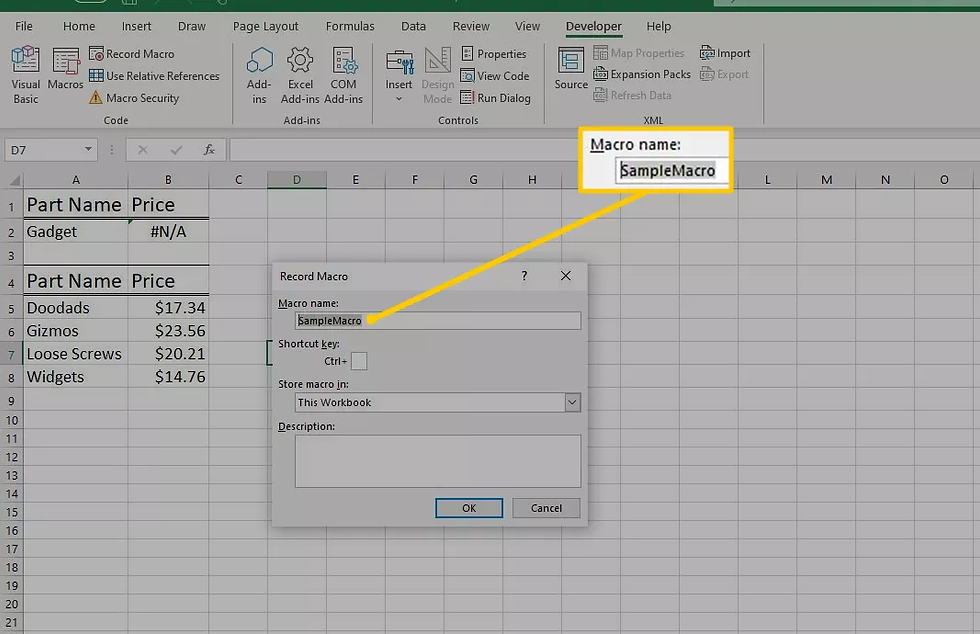The width and height of the screenshot is (980, 634).
Task: Open control Properties
Action: point(494,54)
